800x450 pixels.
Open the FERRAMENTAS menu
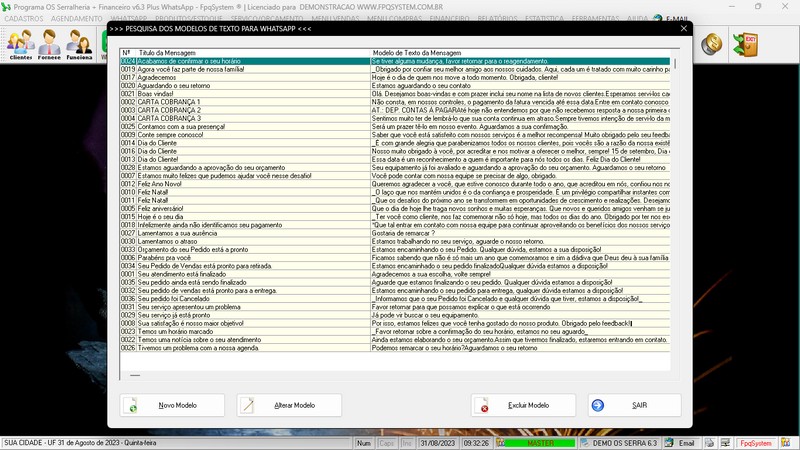(595, 19)
